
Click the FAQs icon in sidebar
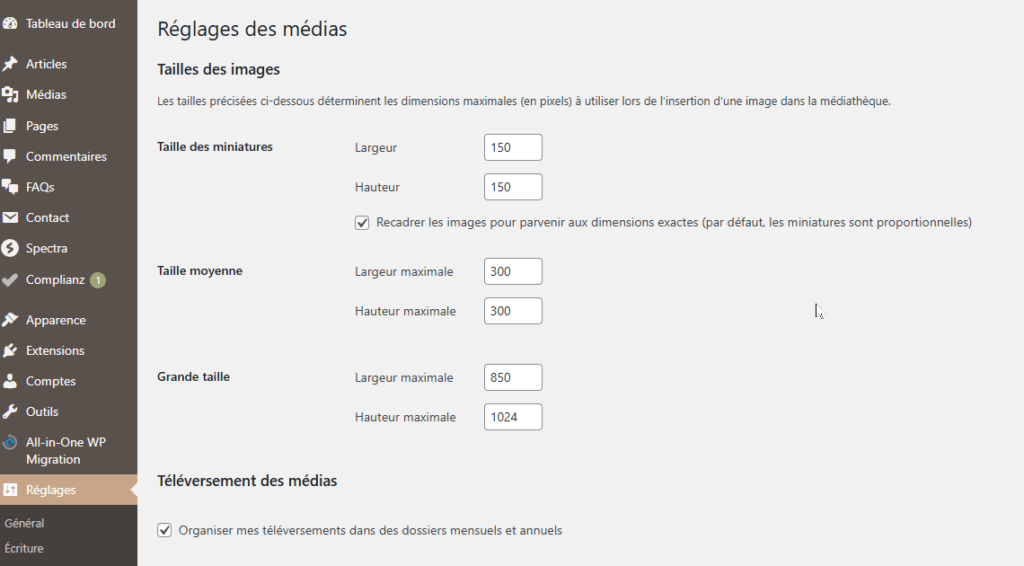tap(10, 187)
